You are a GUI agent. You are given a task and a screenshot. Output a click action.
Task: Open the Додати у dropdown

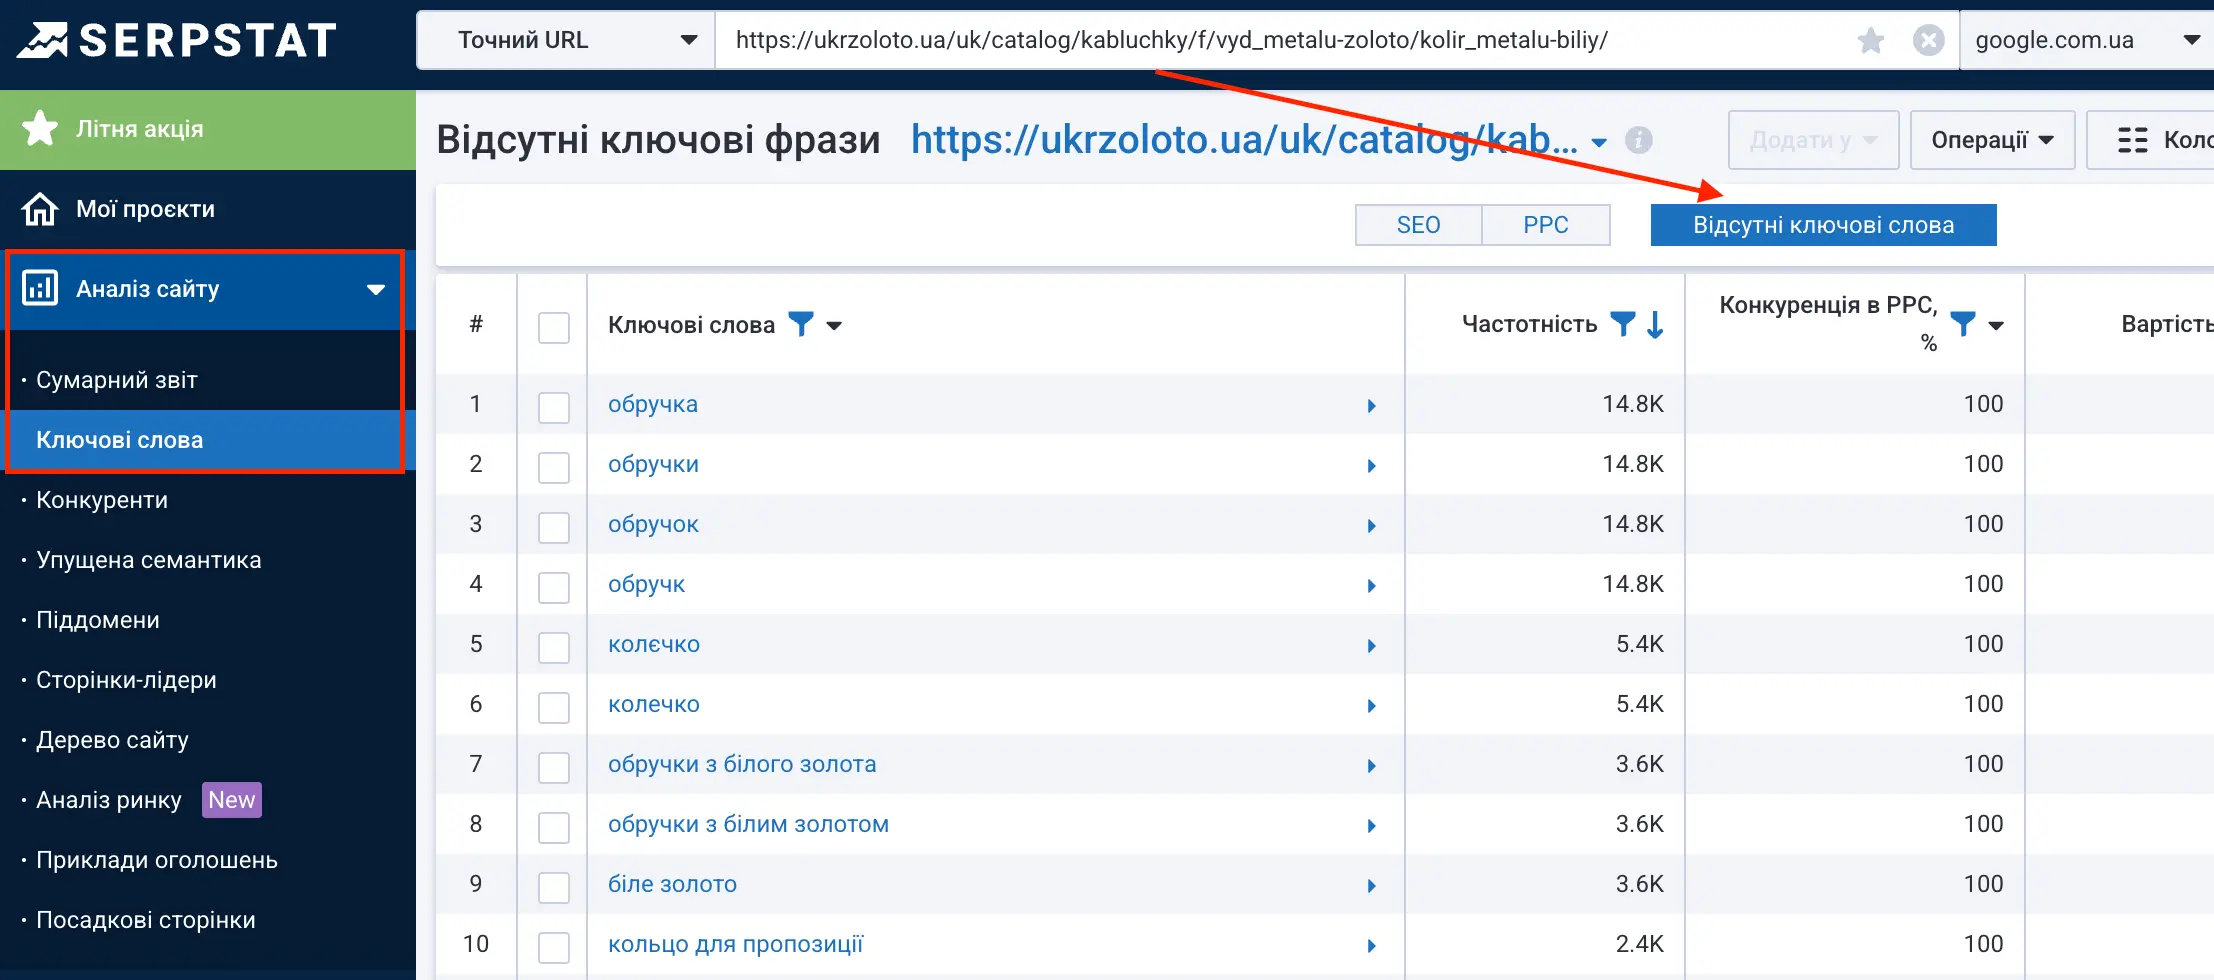pos(1813,140)
